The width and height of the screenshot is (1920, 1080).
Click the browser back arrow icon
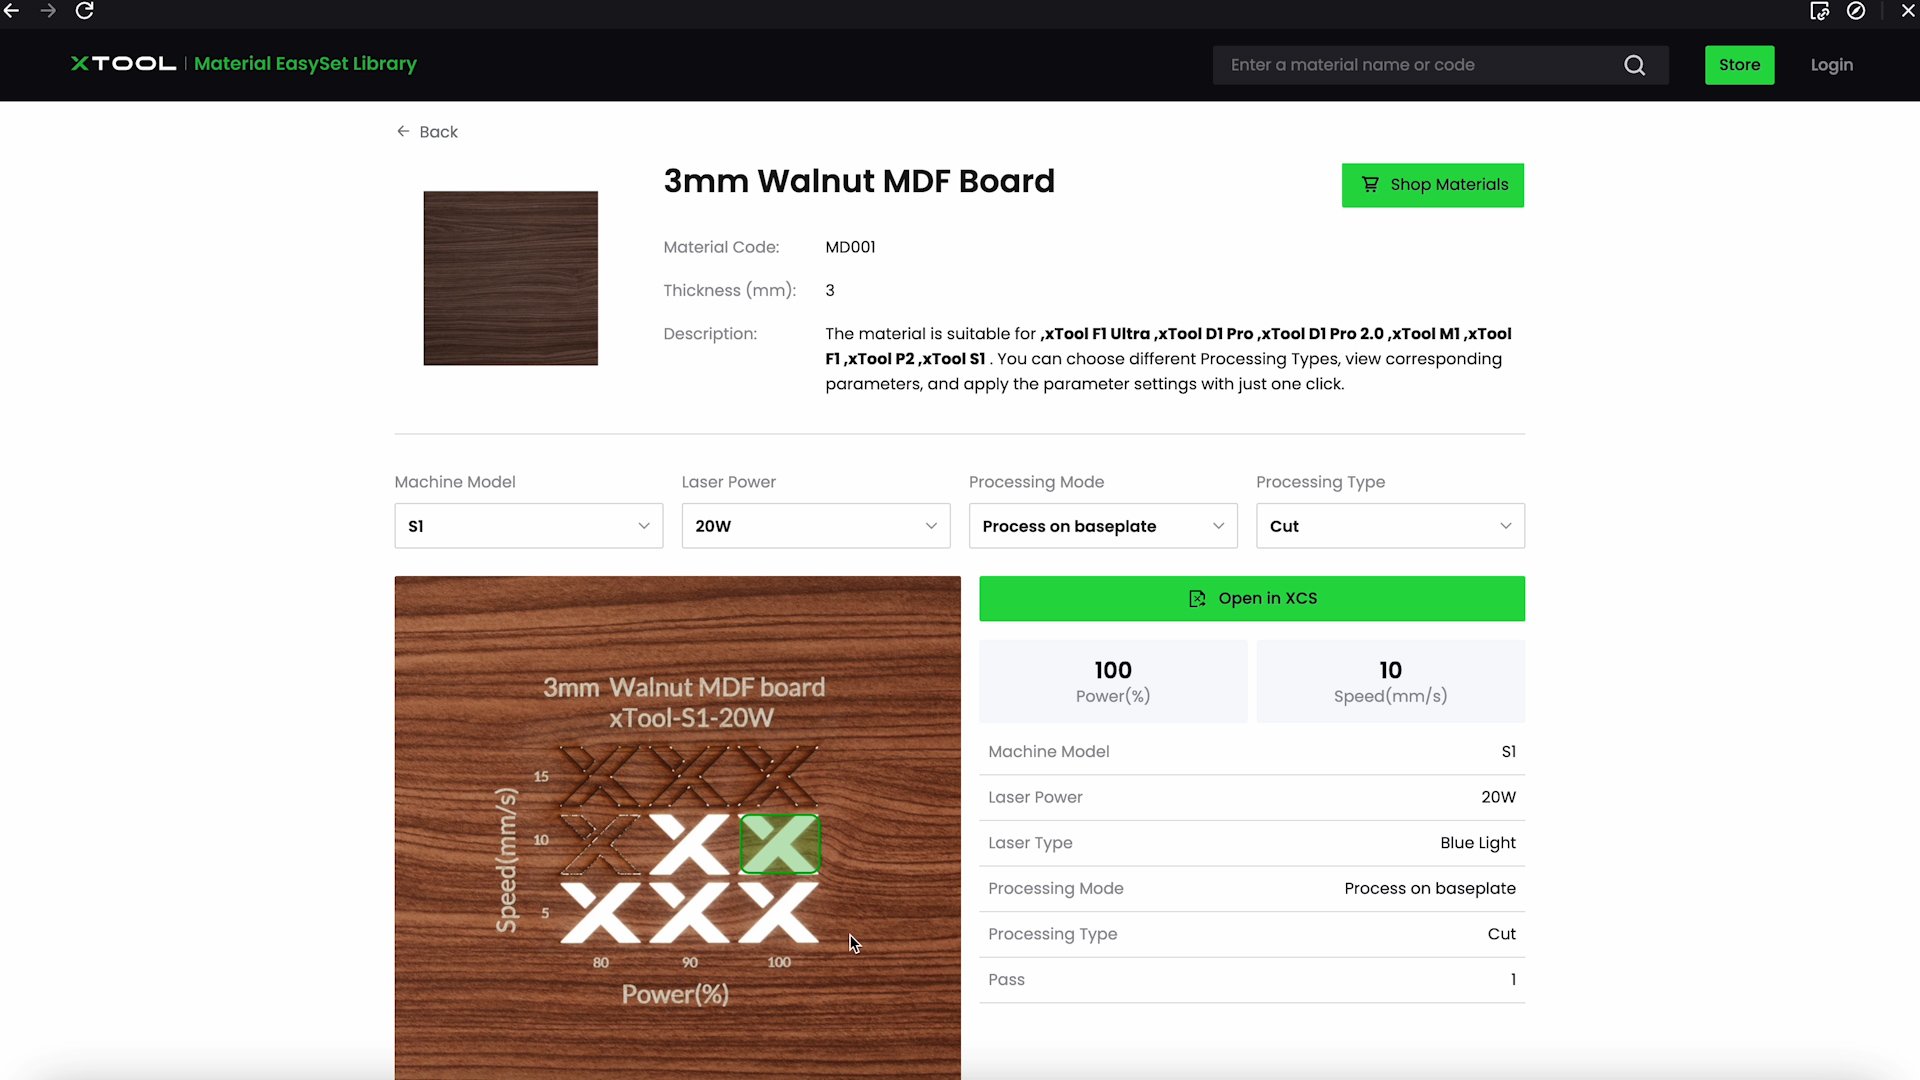pyautogui.click(x=12, y=11)
